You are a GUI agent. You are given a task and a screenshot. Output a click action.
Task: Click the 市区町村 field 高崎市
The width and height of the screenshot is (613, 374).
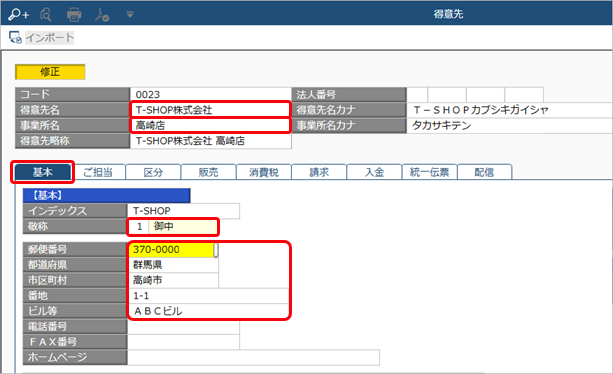point(173,280)
